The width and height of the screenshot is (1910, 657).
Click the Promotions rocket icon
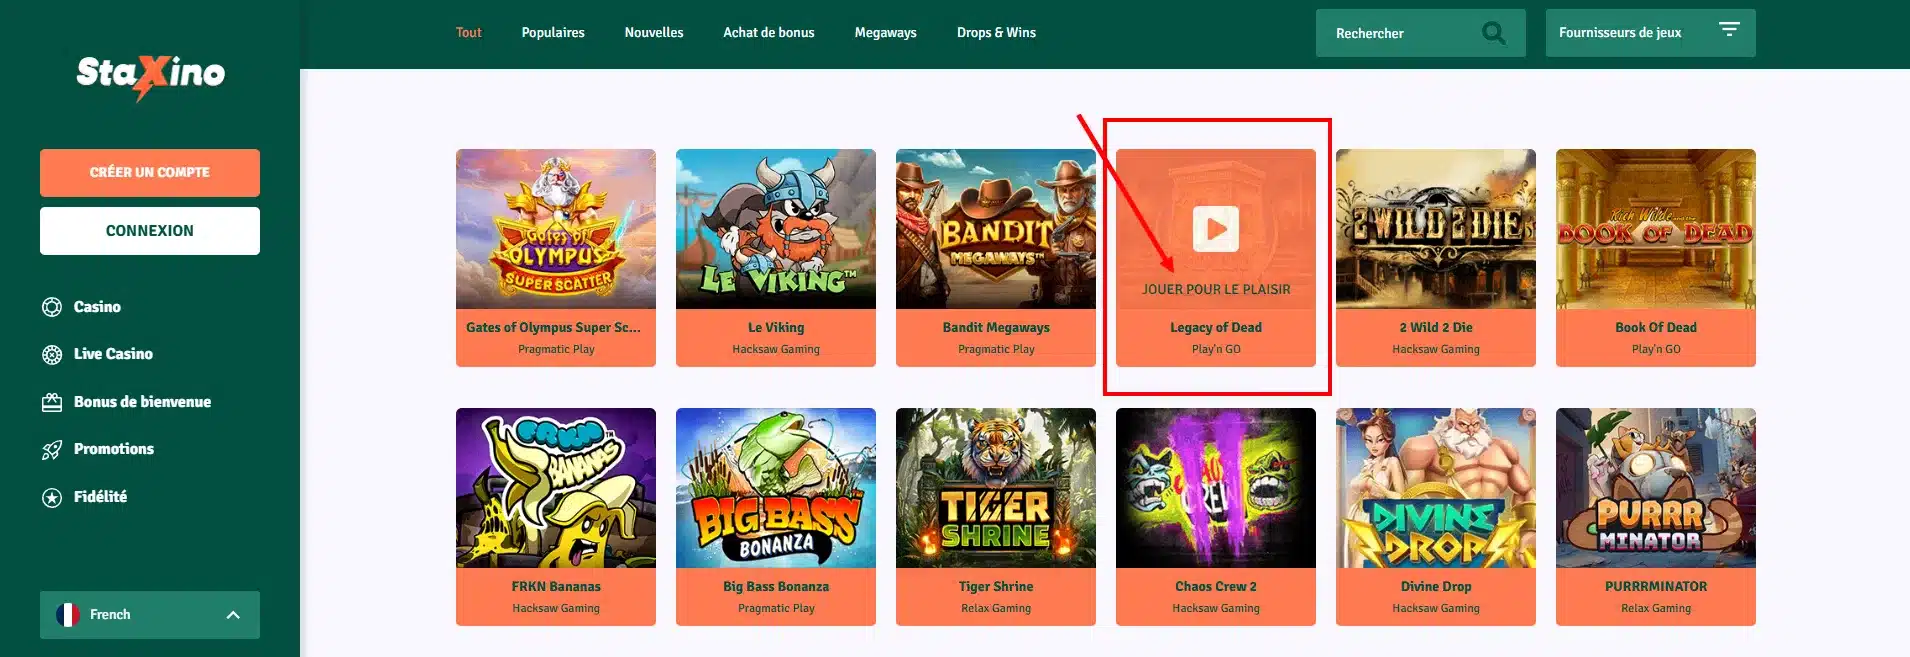[x=52, y=450]
